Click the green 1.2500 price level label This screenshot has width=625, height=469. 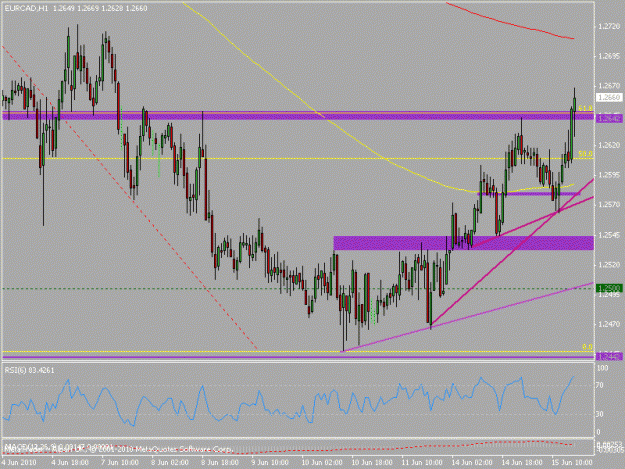(x=609, y=288)
